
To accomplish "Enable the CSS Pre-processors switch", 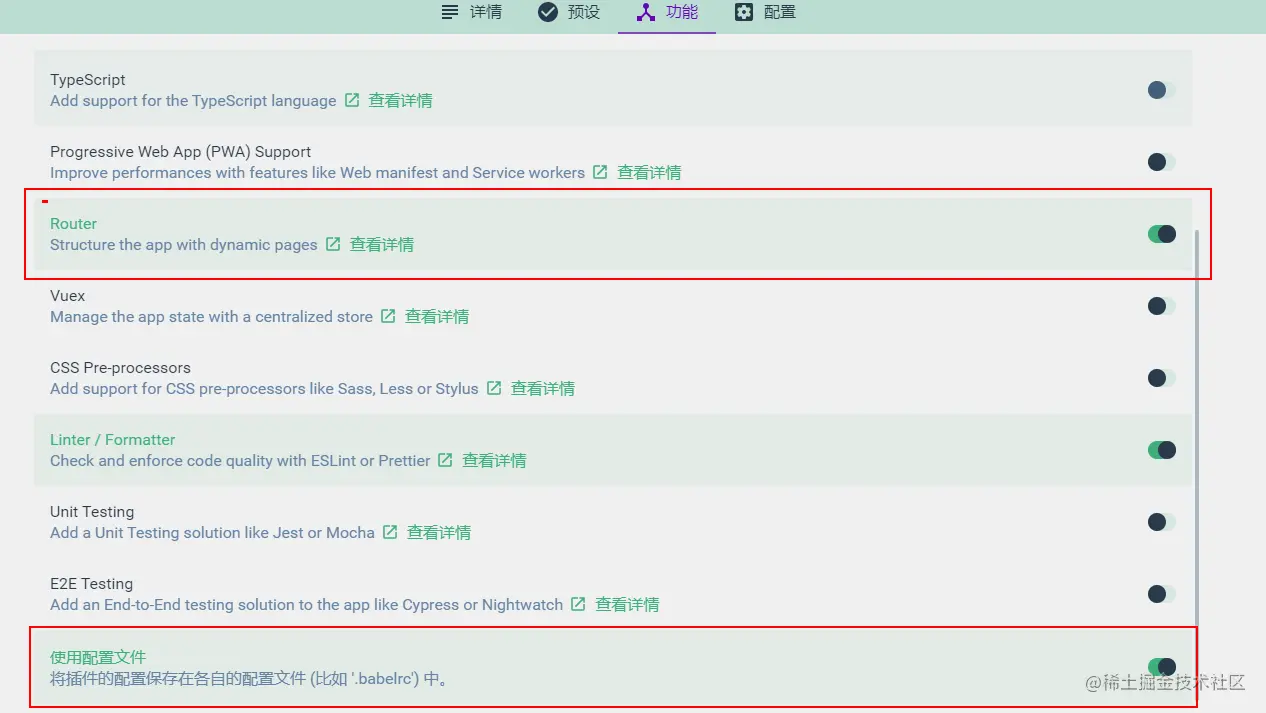I will (1161, 378).
